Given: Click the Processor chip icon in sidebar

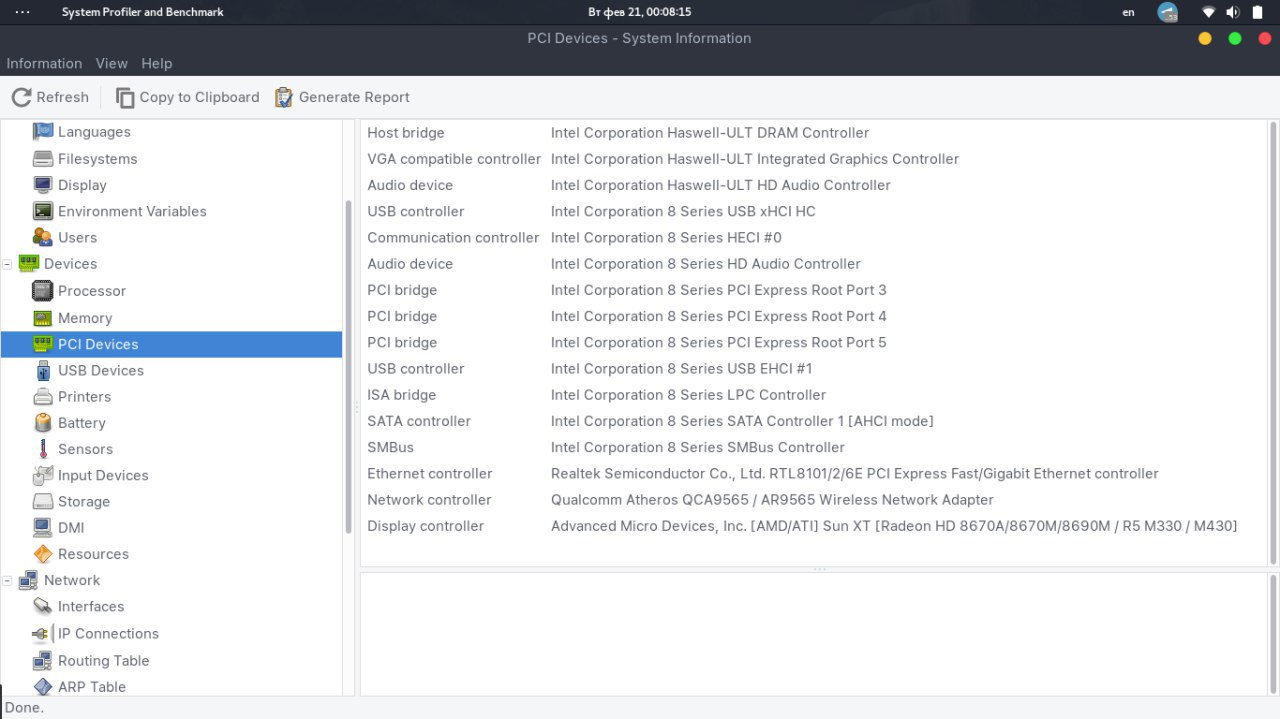Looking at the screenshot, I should pos(42,291).
